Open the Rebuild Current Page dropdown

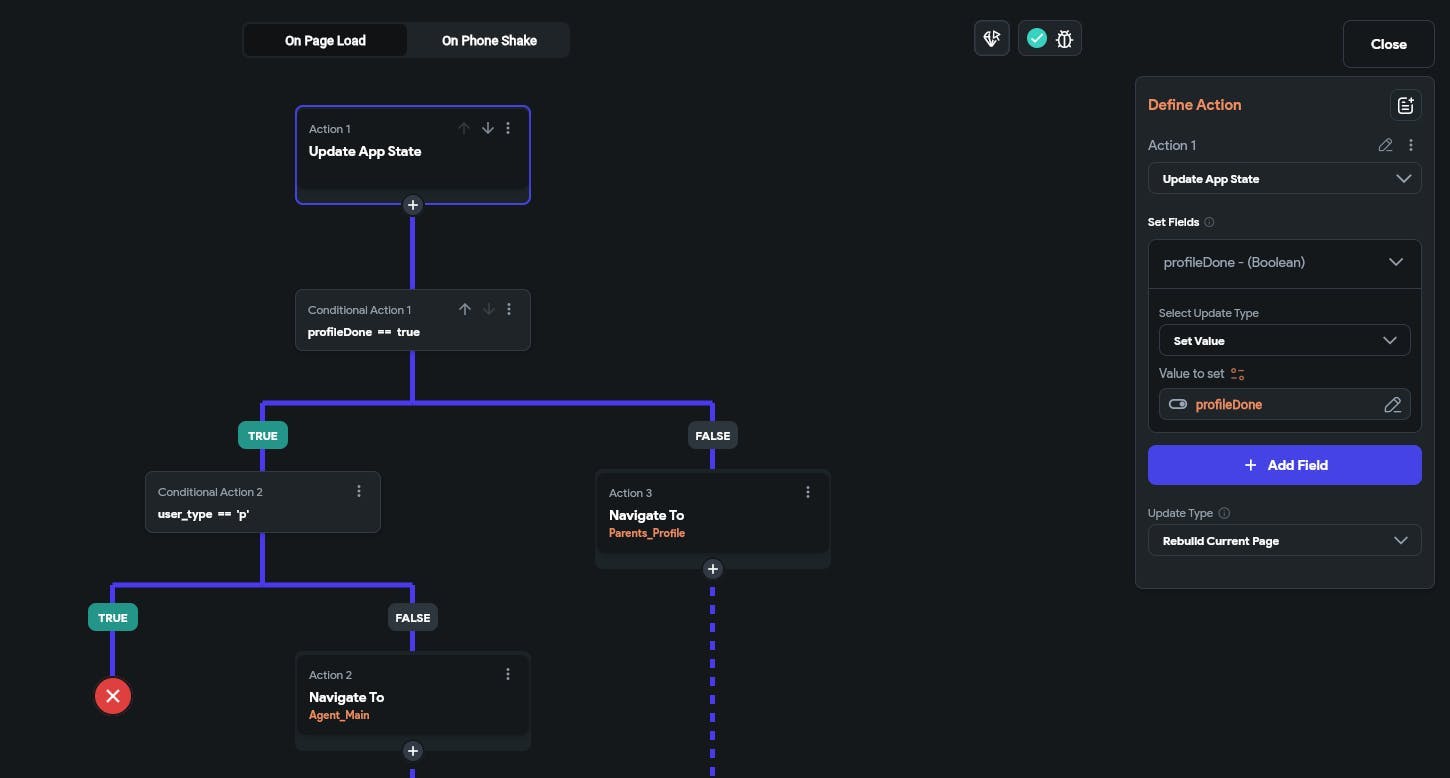1284,541
